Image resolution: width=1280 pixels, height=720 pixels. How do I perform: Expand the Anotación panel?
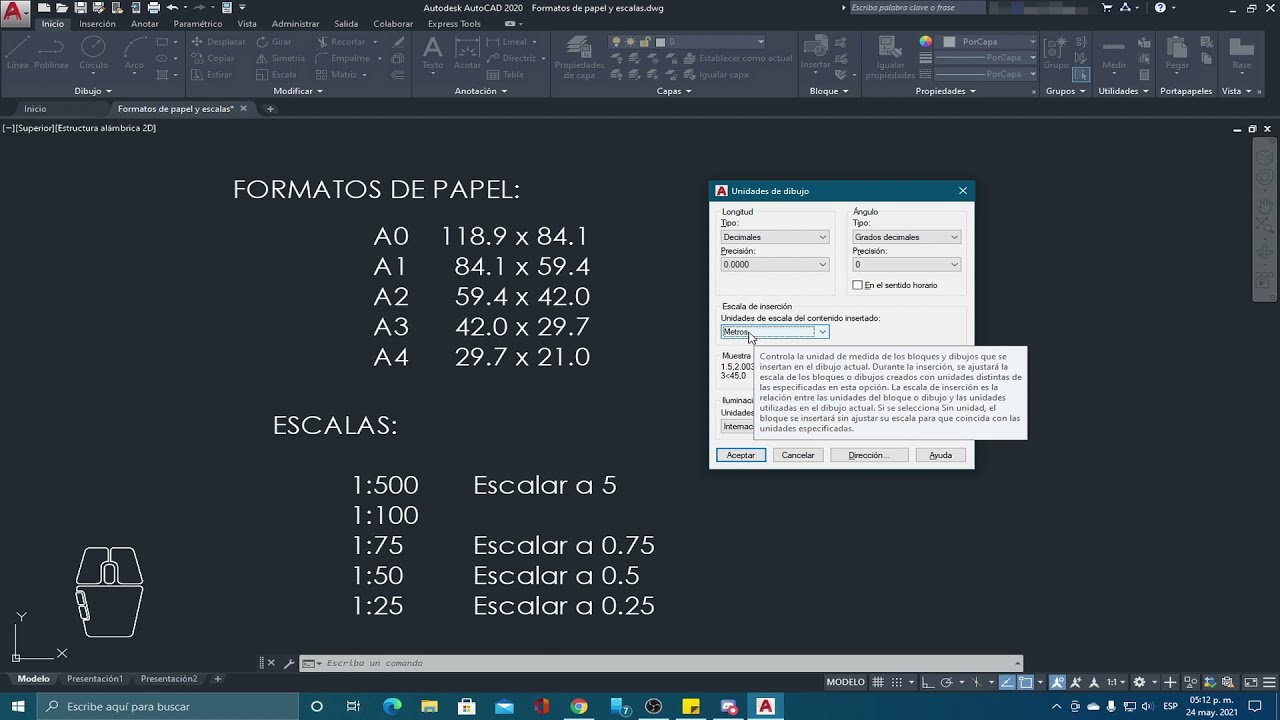coord(481,91)
